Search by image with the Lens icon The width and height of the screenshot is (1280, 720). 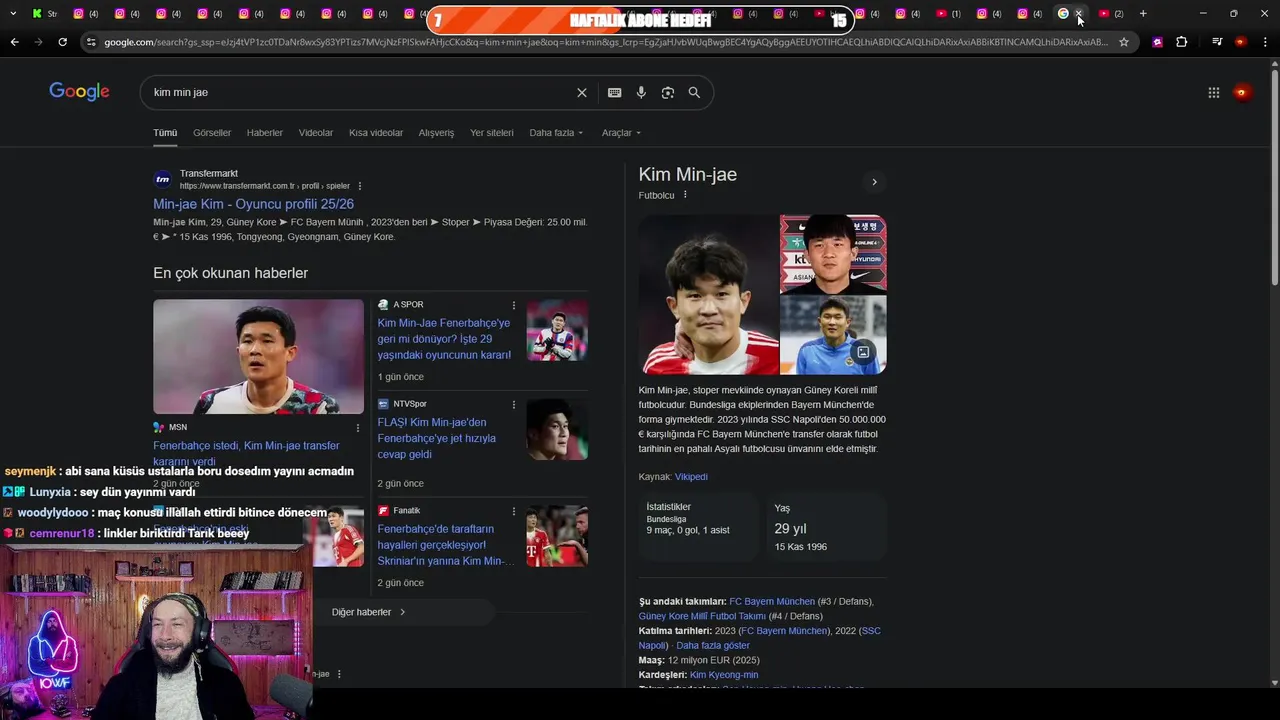pos(668,92)
